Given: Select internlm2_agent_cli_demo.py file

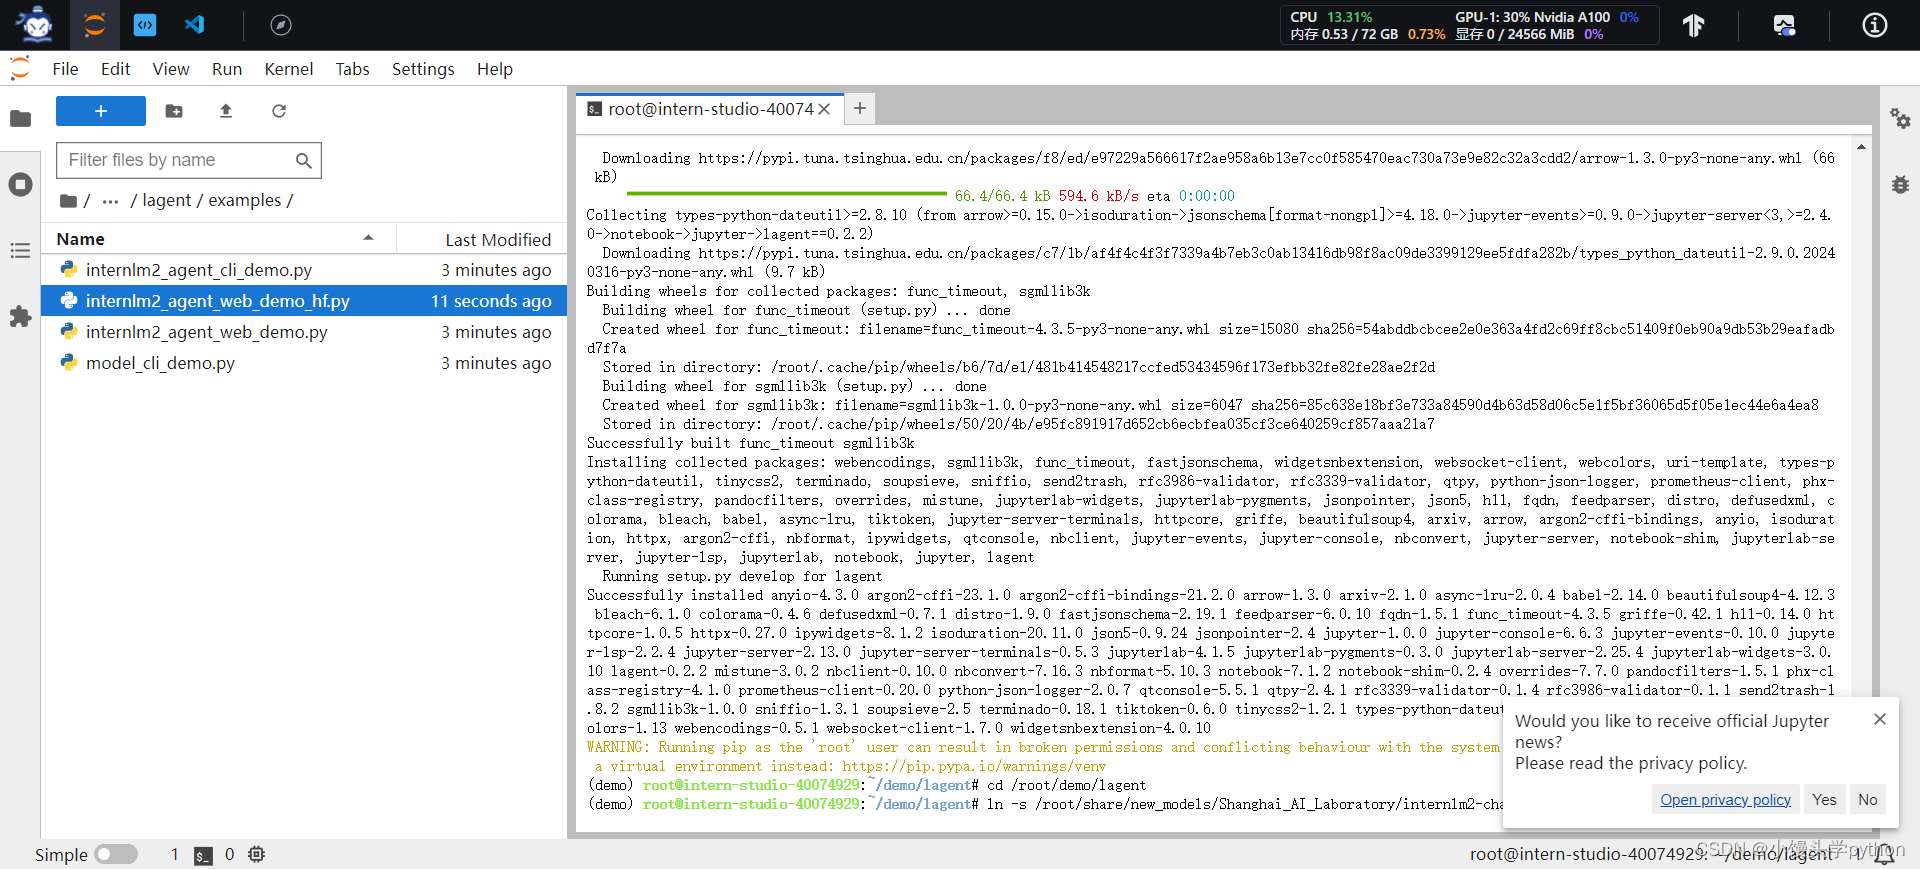Looking at the screenshot, I should point(304,270).
